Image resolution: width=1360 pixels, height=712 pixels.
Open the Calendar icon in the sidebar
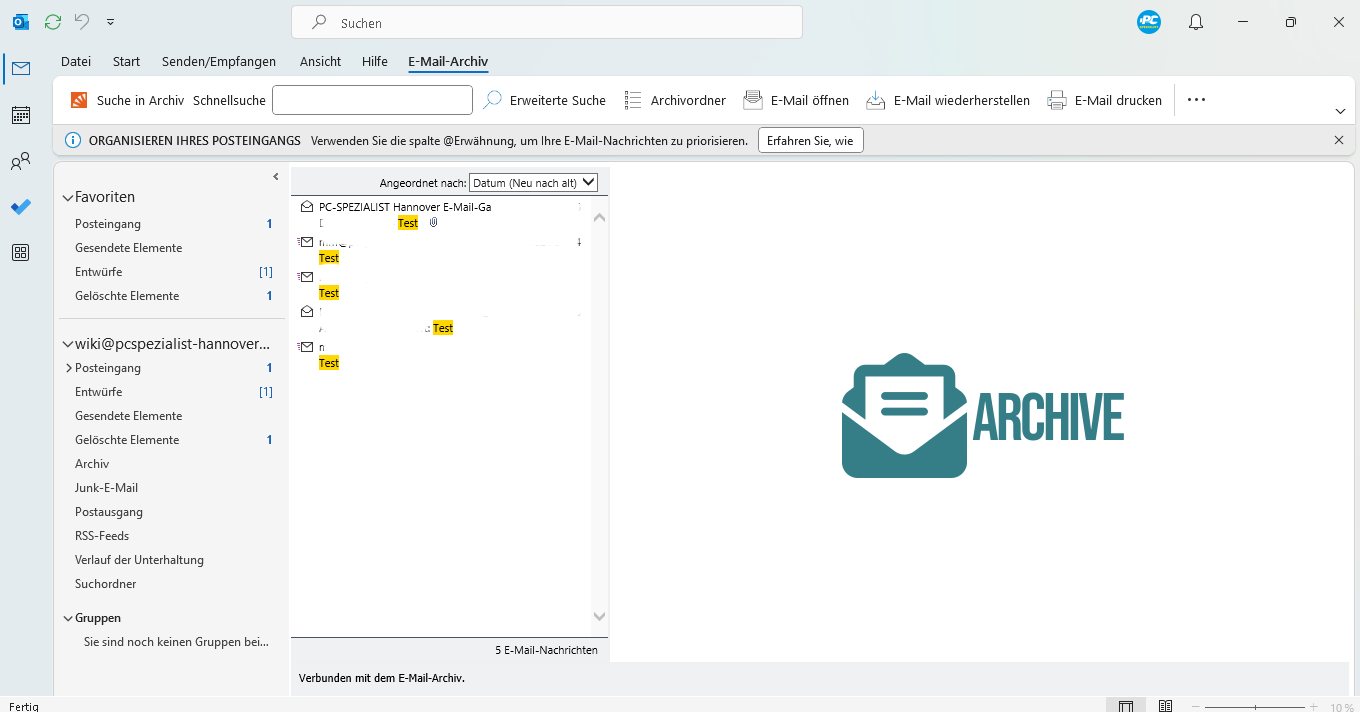coord(20,115)
